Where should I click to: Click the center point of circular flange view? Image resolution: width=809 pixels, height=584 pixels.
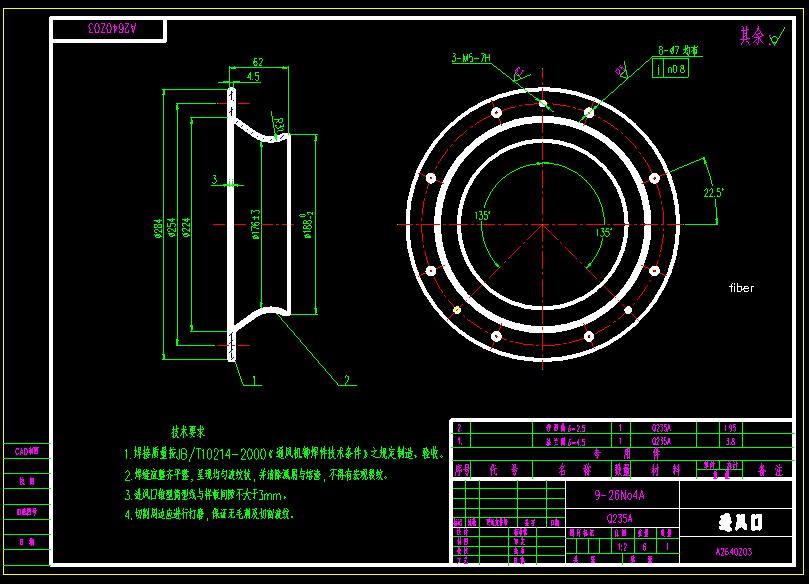[541, 225]
